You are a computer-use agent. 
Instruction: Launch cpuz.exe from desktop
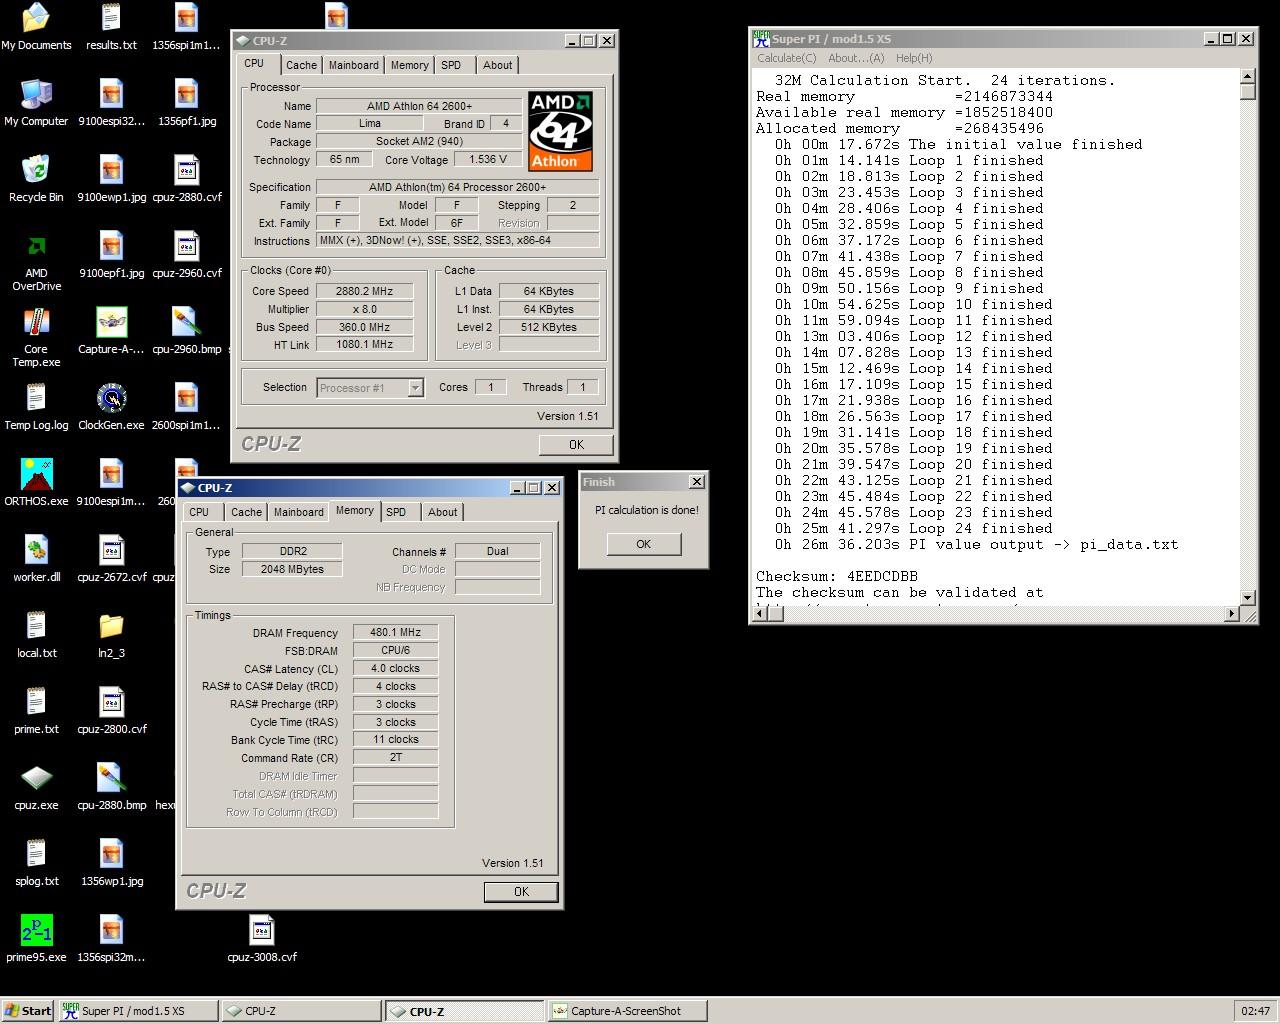(36, 786)
